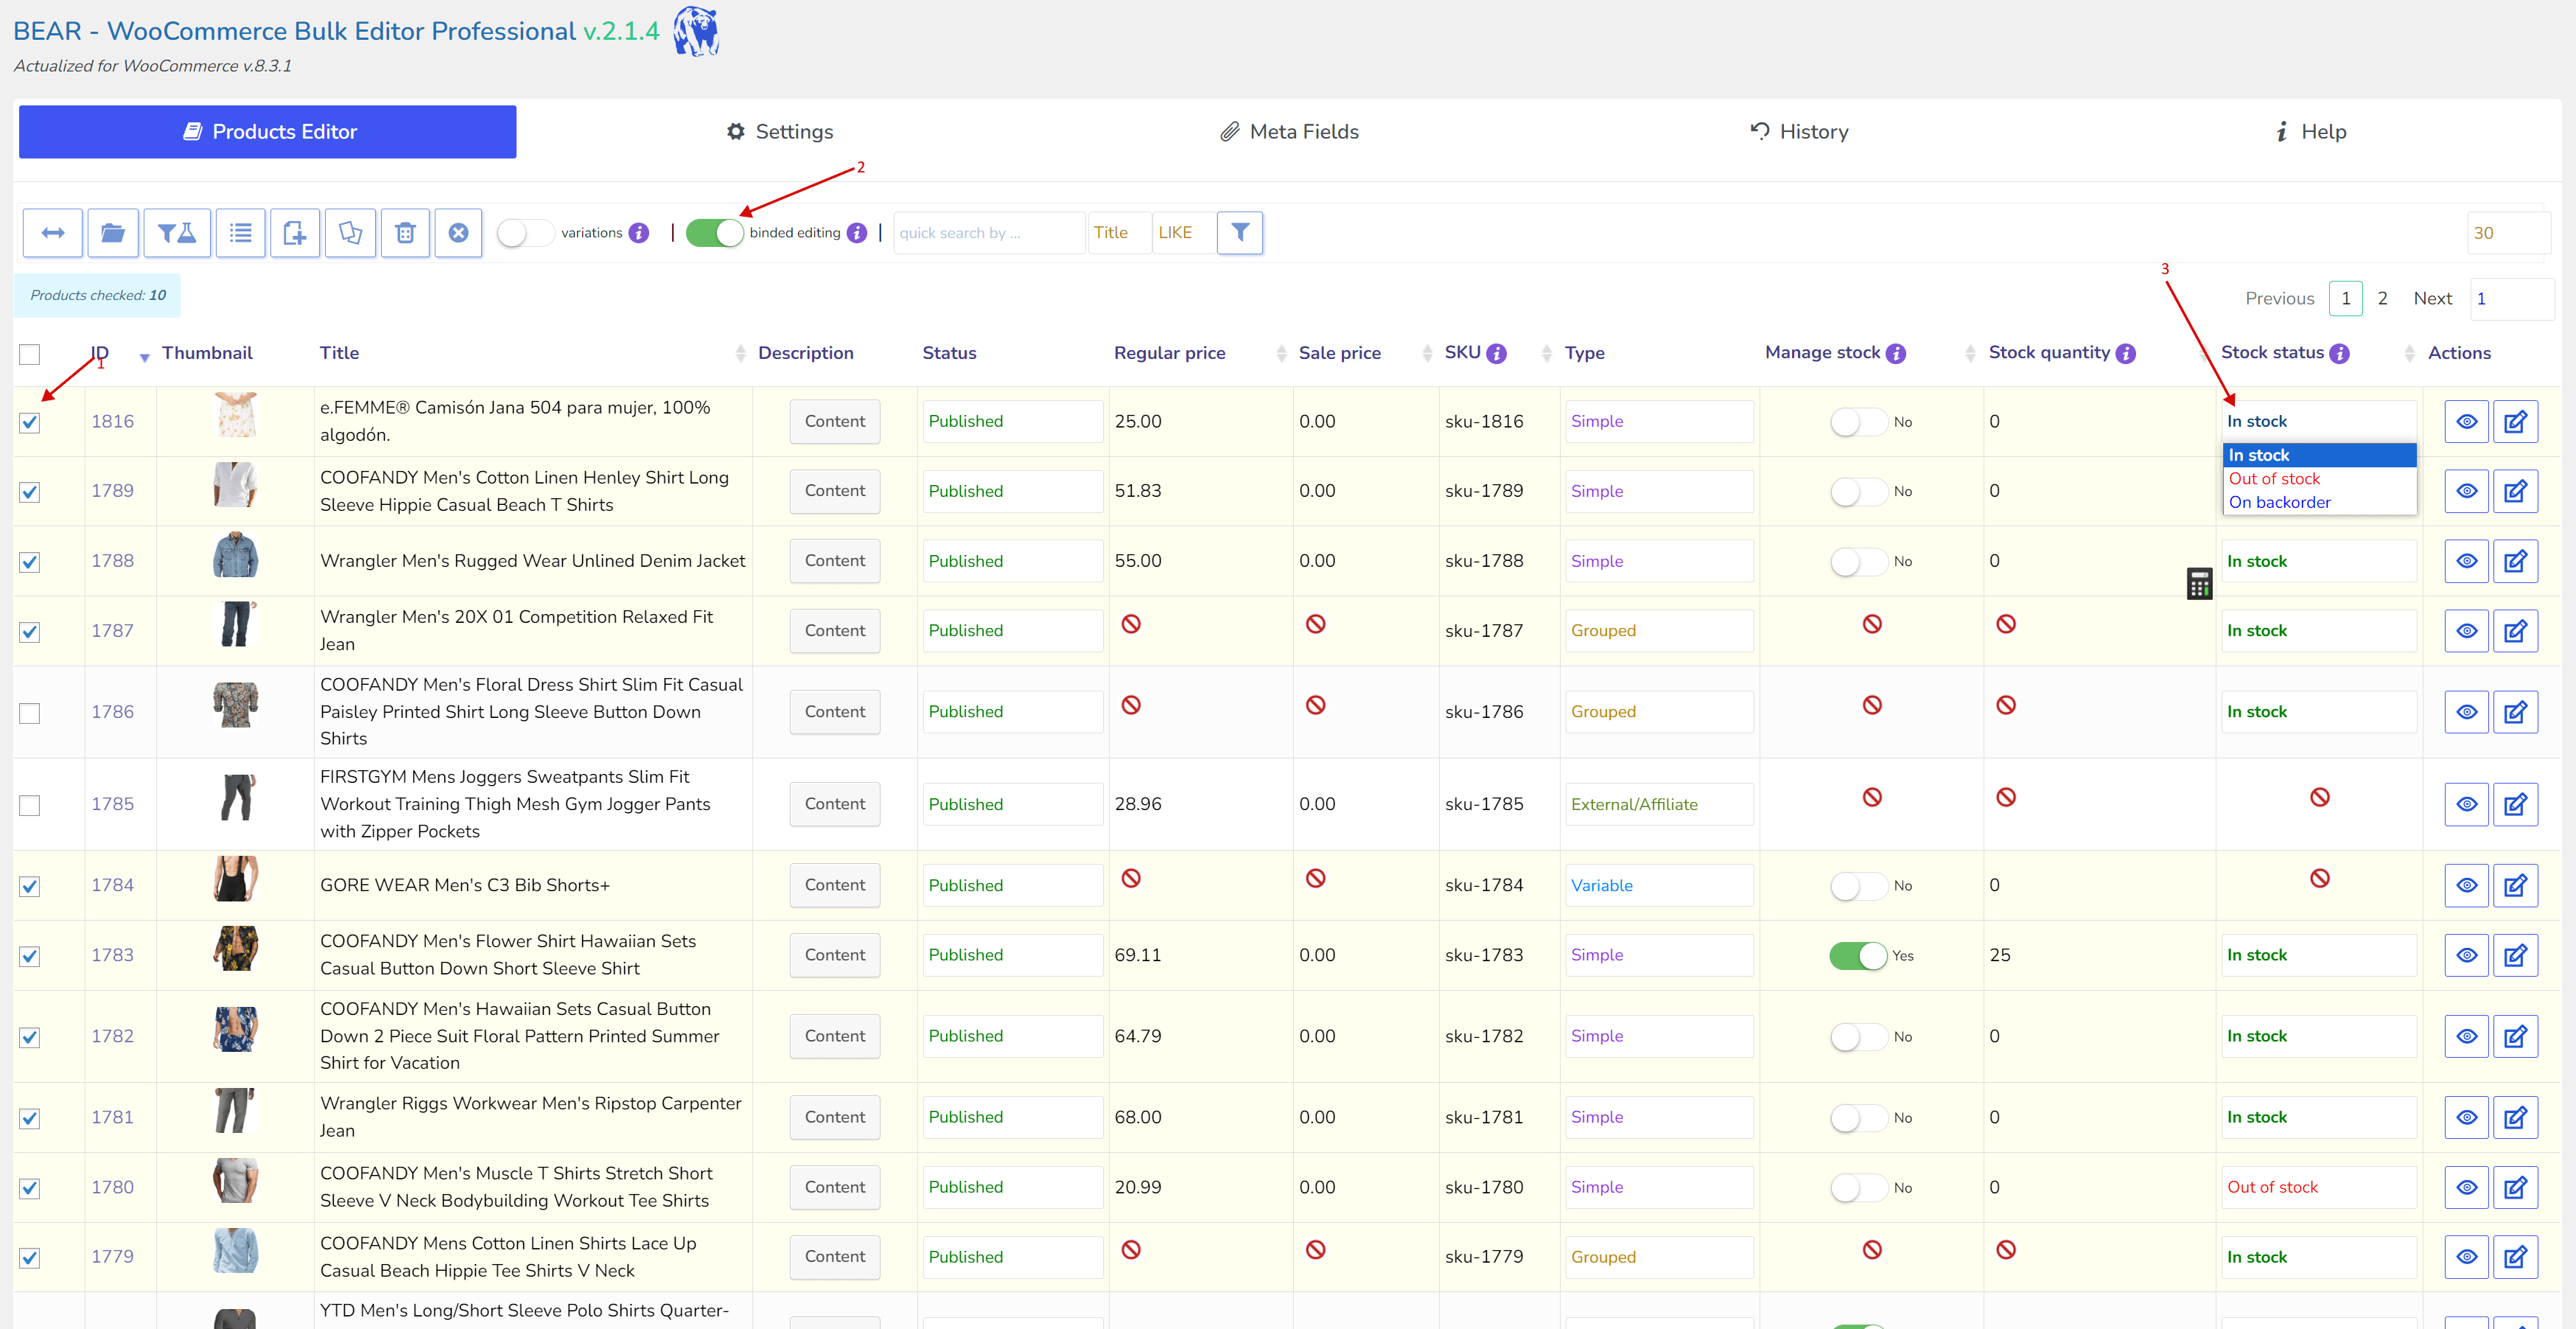Screen dimensions: 2576x1329
Task: Click thumbnail of denim jacket product 1788
Action: (236, 555)
